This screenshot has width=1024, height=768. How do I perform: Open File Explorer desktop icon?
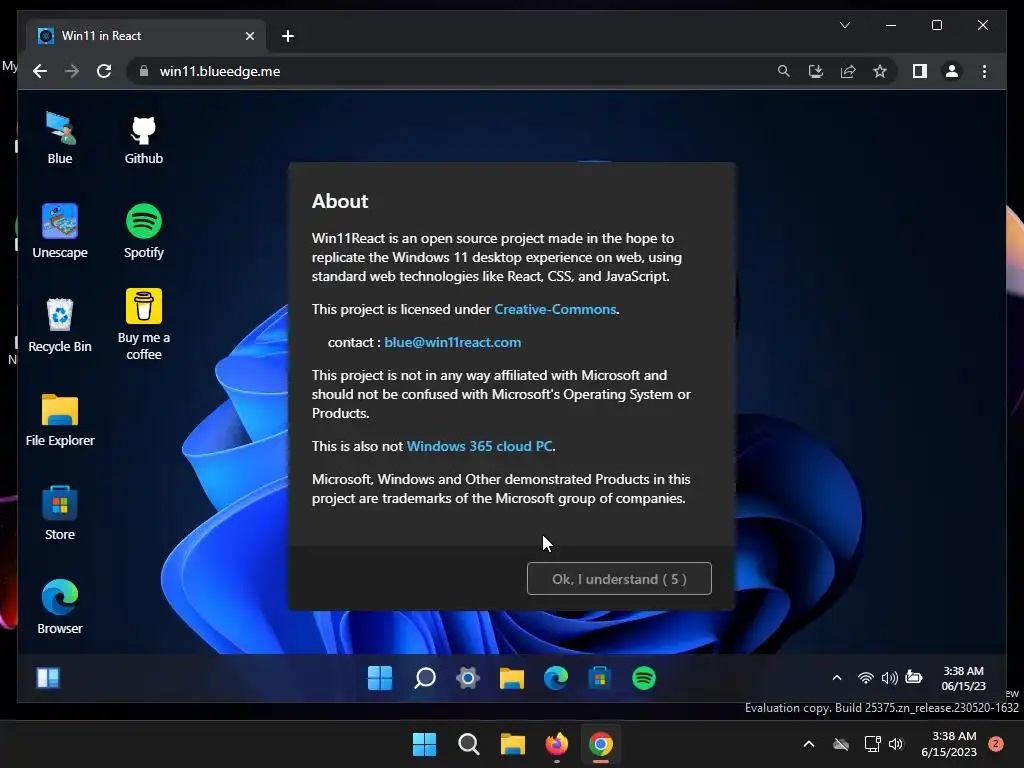(60, 419)
